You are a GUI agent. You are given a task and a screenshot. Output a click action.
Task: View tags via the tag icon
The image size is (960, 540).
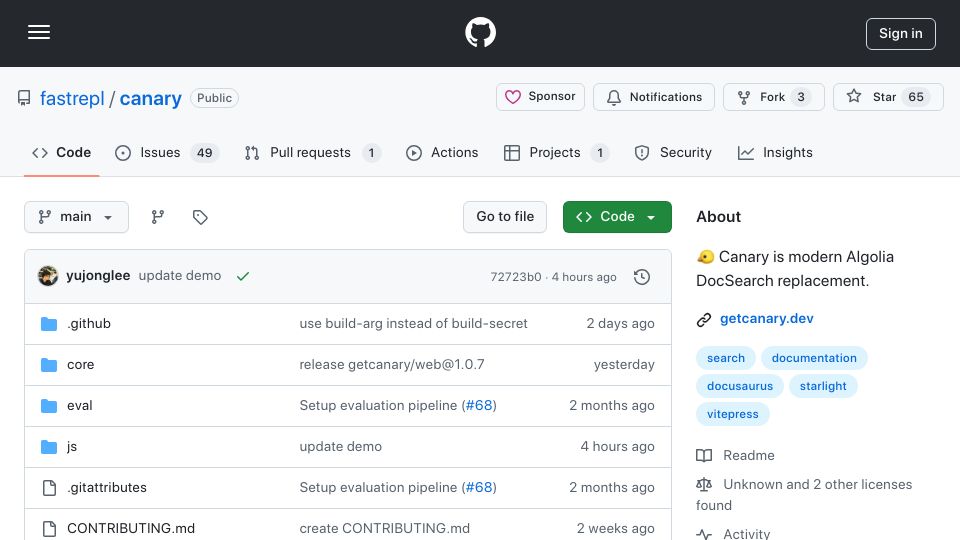pos(200,217)
